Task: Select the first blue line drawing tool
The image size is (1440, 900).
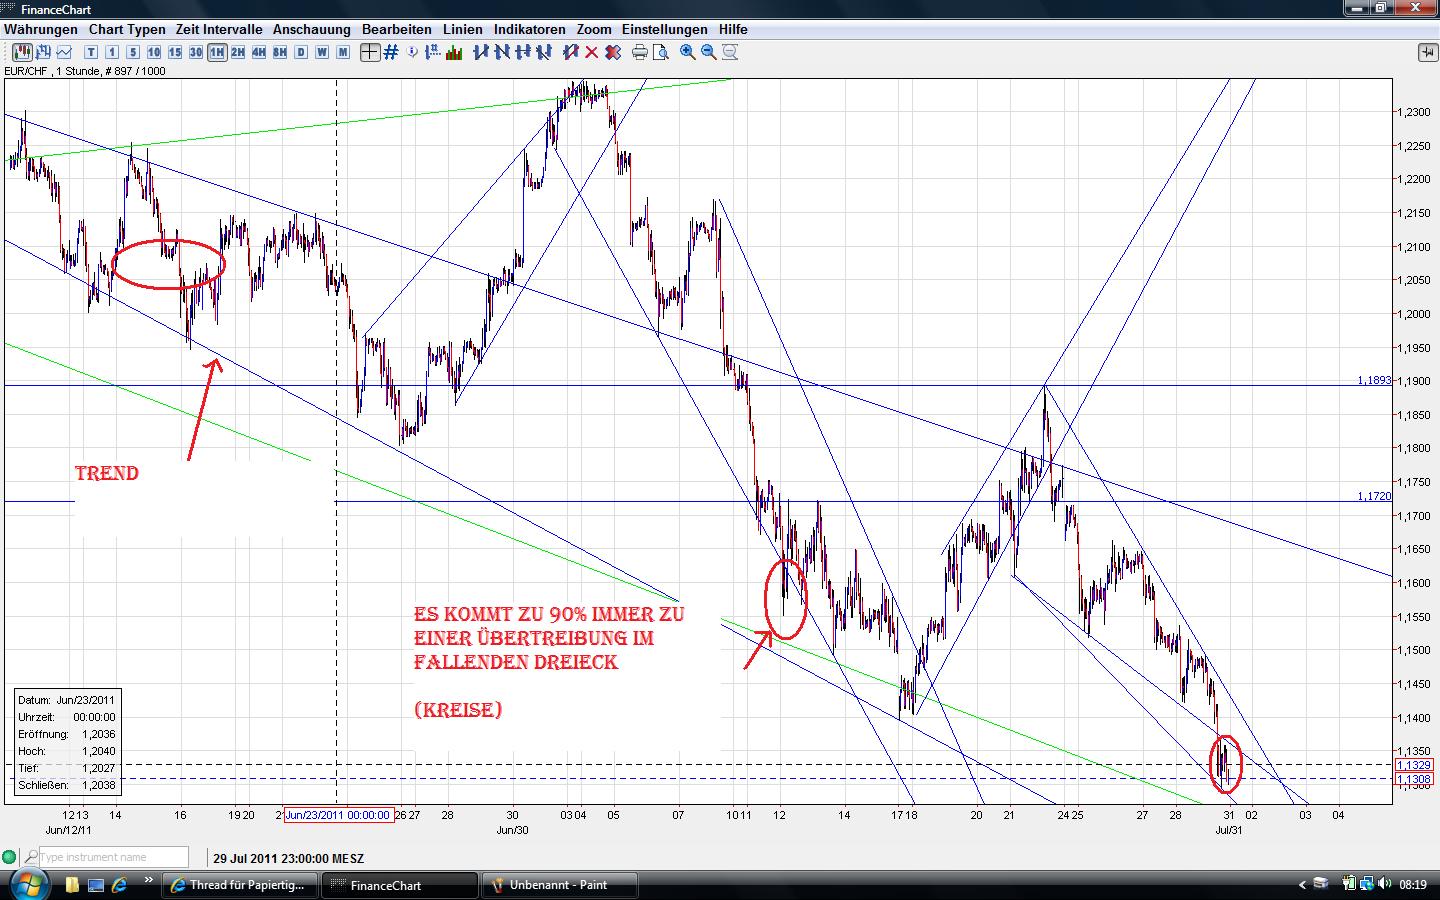Action: (x=481, y=52)
